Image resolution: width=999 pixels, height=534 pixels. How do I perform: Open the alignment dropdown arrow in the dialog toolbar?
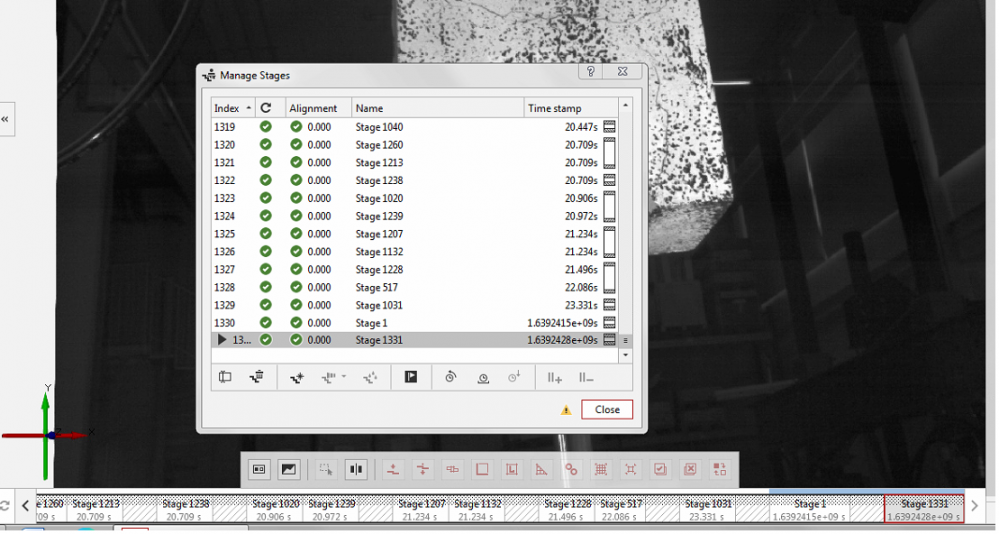344,377
